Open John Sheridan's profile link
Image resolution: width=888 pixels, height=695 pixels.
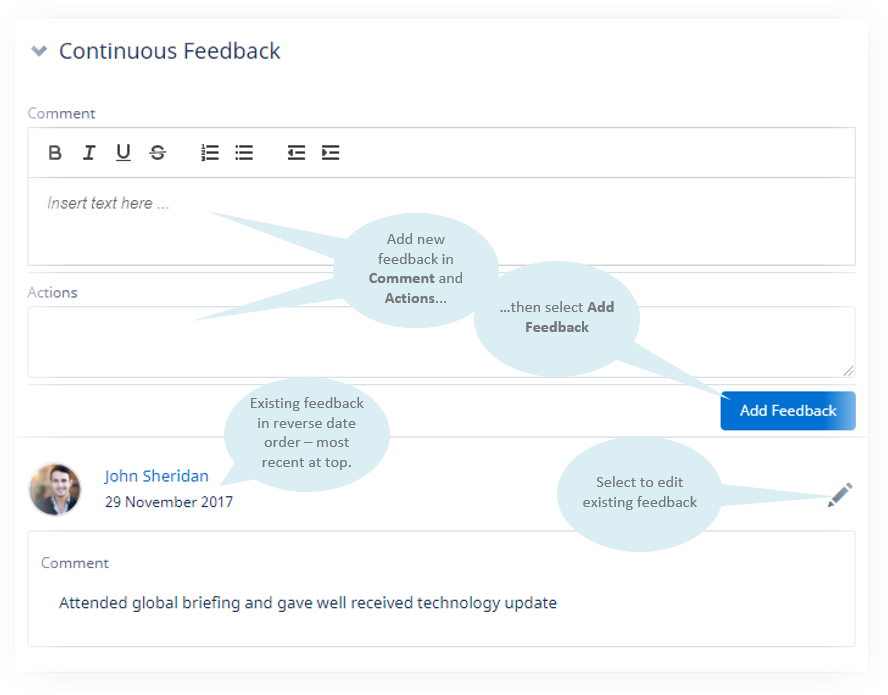coord(156,476)
